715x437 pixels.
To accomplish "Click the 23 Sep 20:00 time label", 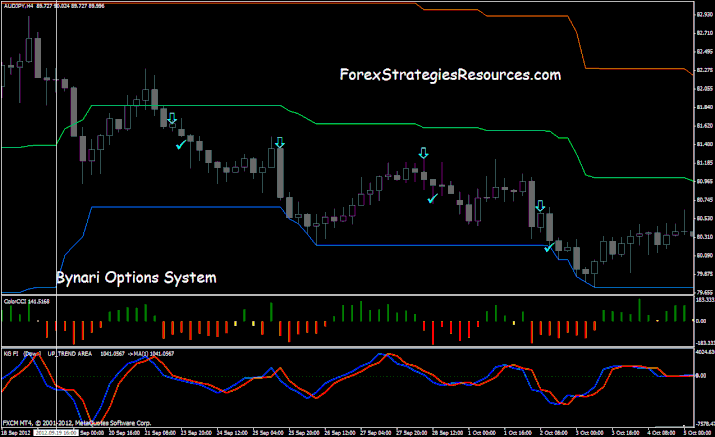I will tap(196, 432).
